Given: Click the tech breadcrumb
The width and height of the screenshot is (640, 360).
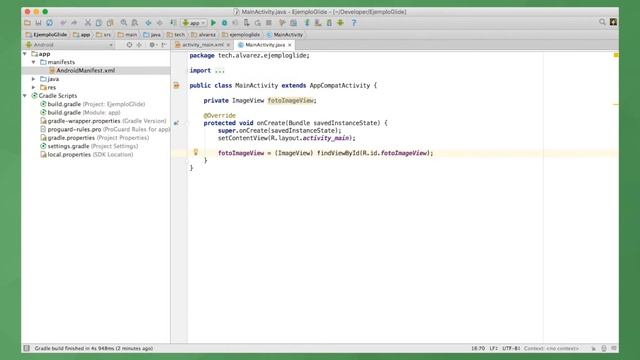Looking at the screenshot, I should coord(176,35).
